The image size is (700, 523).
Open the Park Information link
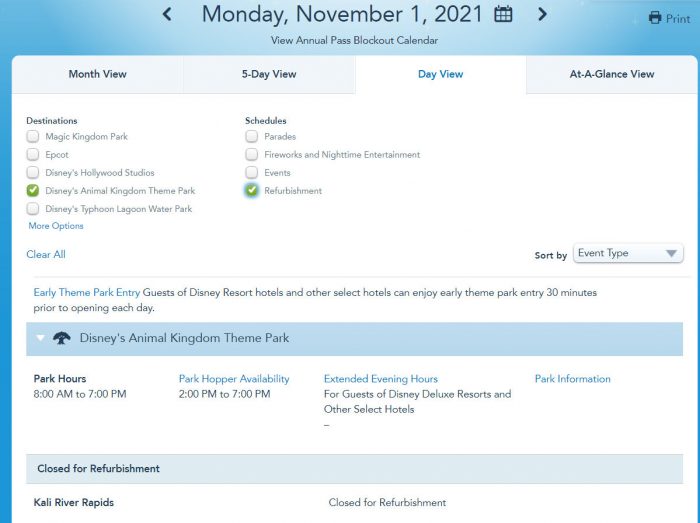[572, 379]
